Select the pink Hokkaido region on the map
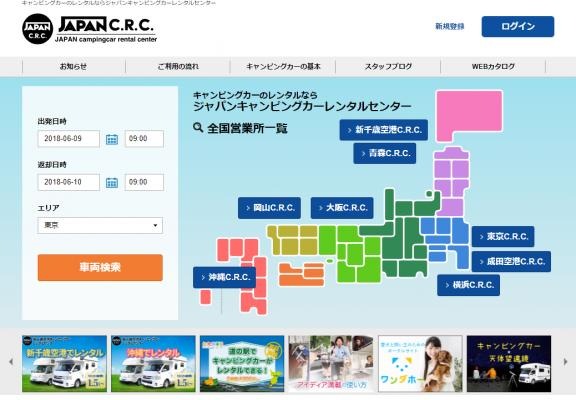The height and width of the screenshot is (400, 576). (x=469, y=116)
